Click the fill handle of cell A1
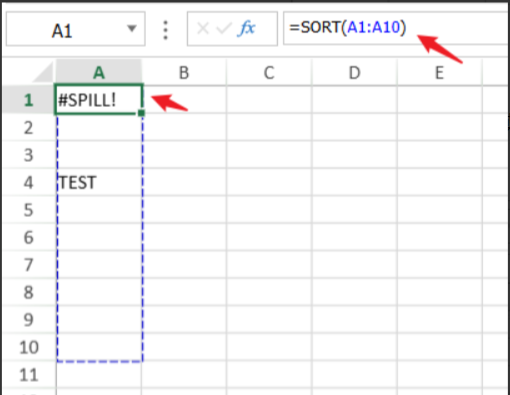The image size is (510, 395). (x=141, y=113)
